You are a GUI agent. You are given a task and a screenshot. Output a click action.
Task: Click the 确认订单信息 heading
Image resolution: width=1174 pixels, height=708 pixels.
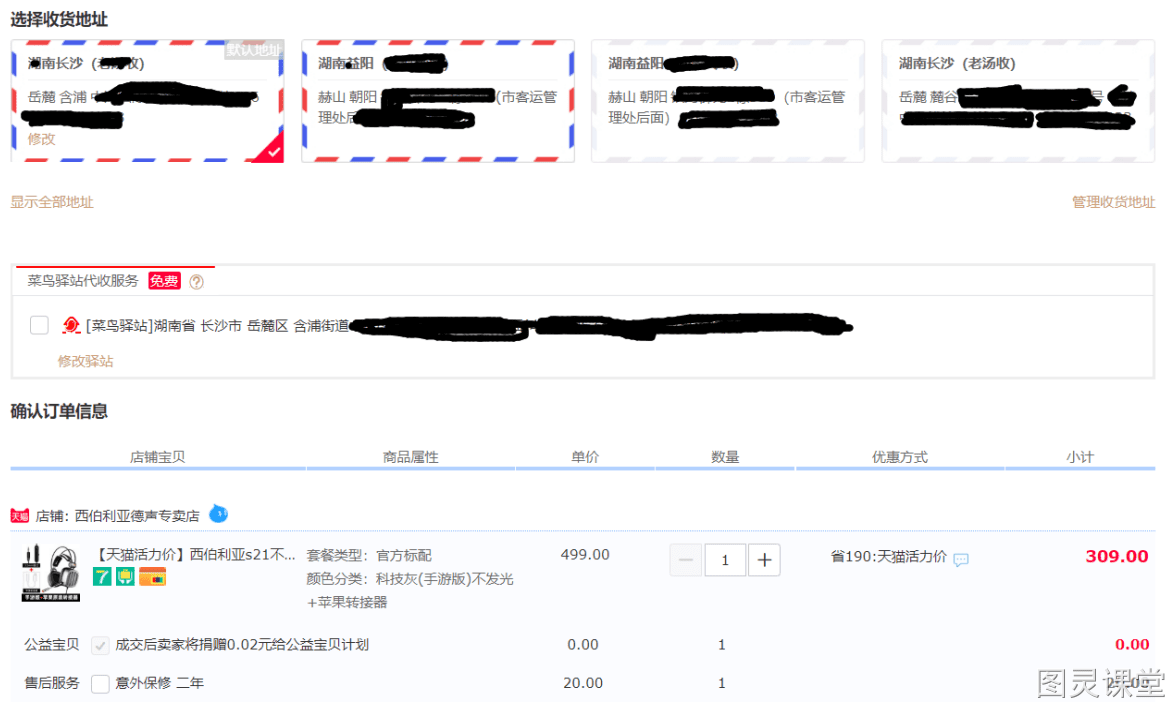(x=59, y=411)
